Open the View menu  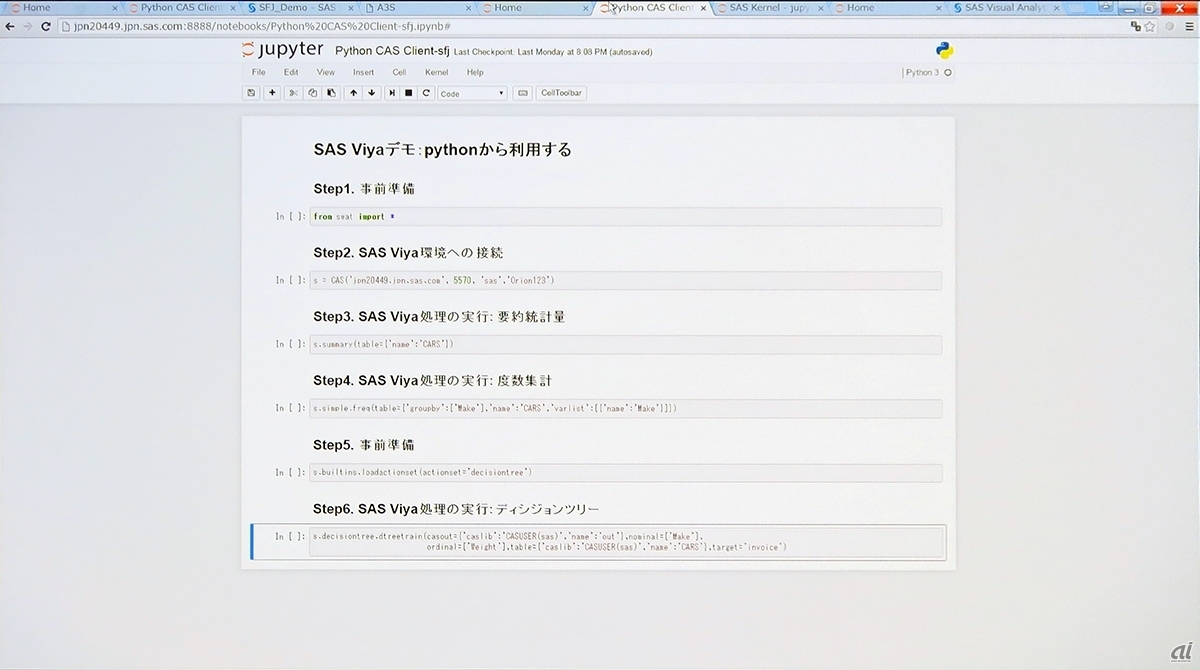326,72
